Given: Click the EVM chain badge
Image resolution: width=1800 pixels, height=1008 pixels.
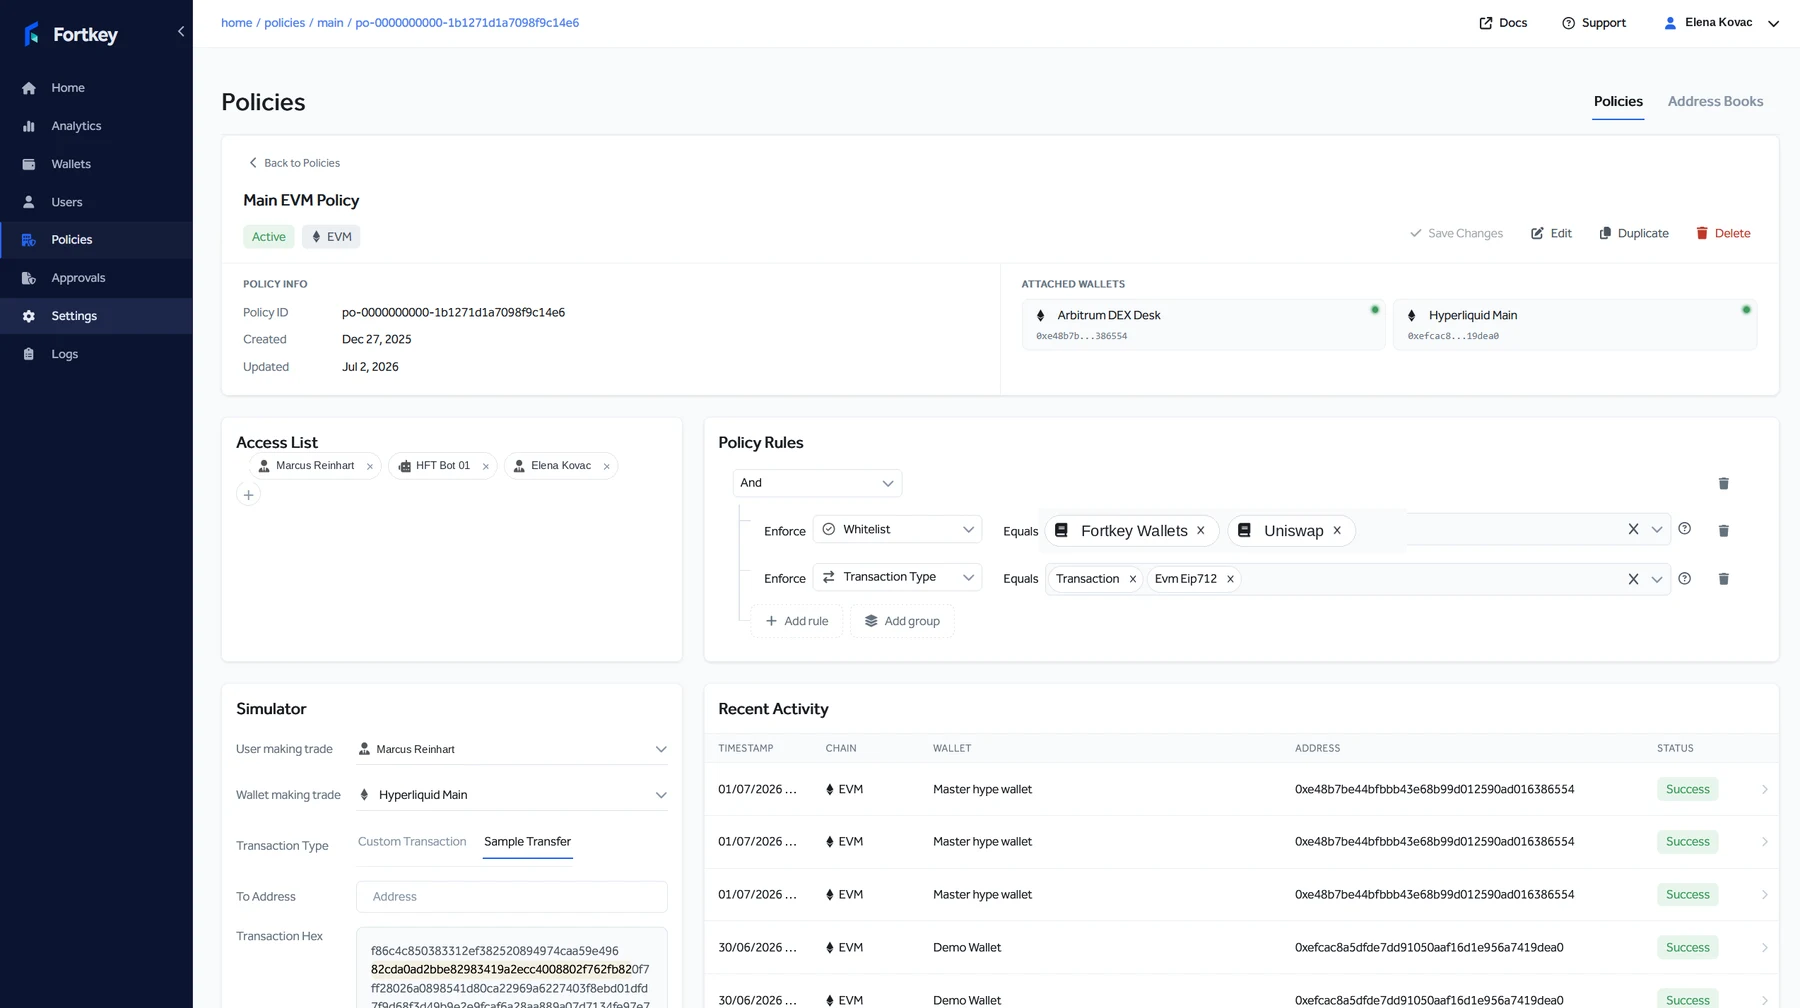Looking at the screenshot, I should tap(331, 237).
